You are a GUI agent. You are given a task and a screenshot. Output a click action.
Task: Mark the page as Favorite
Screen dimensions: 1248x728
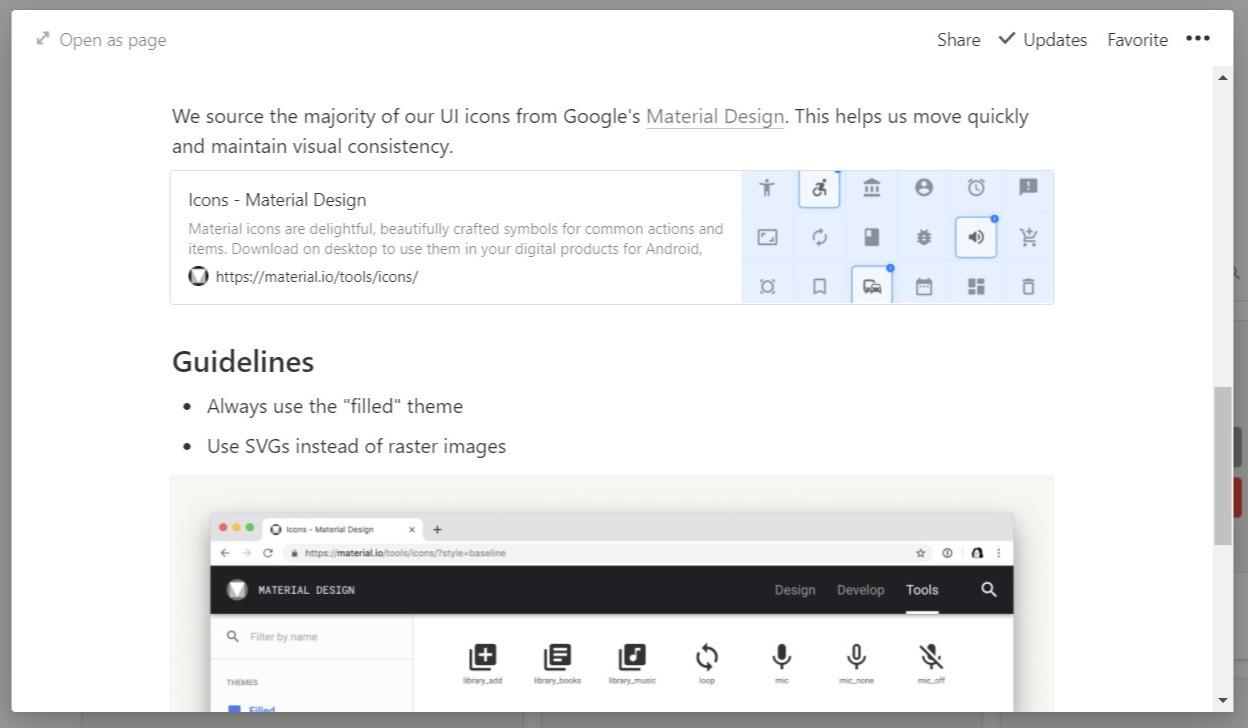1137,40
